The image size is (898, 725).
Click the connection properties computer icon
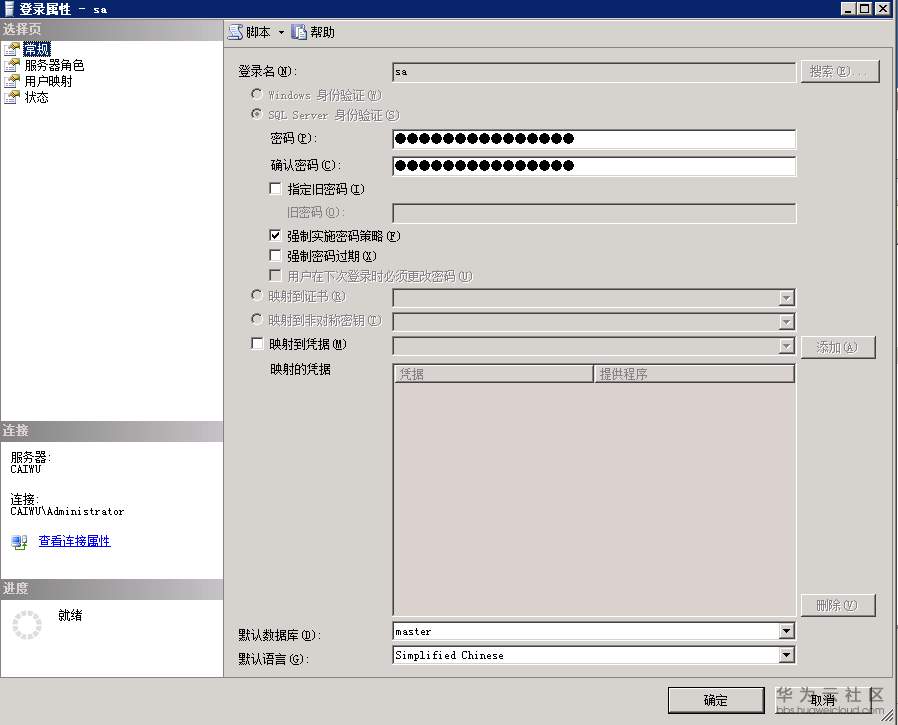(x=19, y=542)
